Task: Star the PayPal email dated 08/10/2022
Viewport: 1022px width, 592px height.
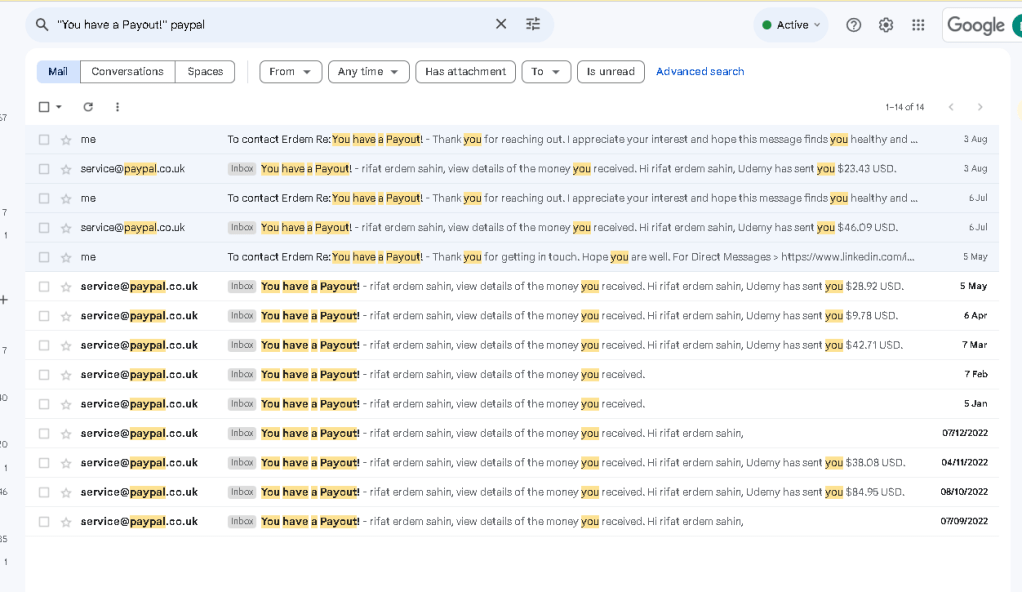Action: tap(66, 492)
